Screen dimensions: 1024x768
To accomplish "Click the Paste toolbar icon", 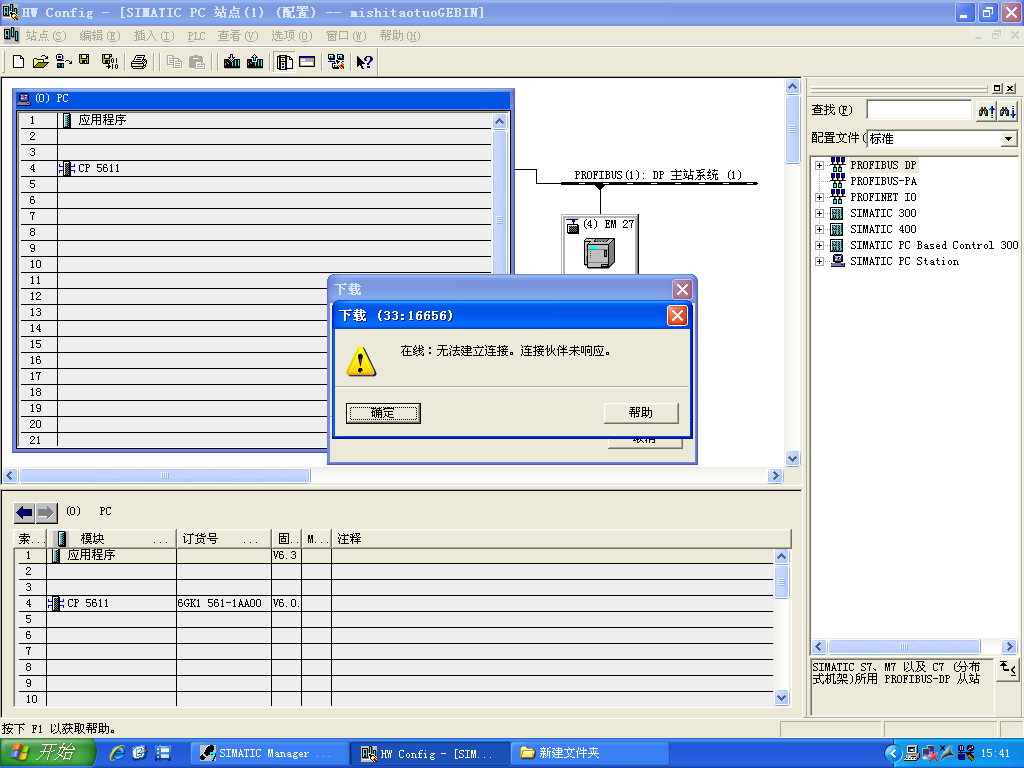I will 196,62.
